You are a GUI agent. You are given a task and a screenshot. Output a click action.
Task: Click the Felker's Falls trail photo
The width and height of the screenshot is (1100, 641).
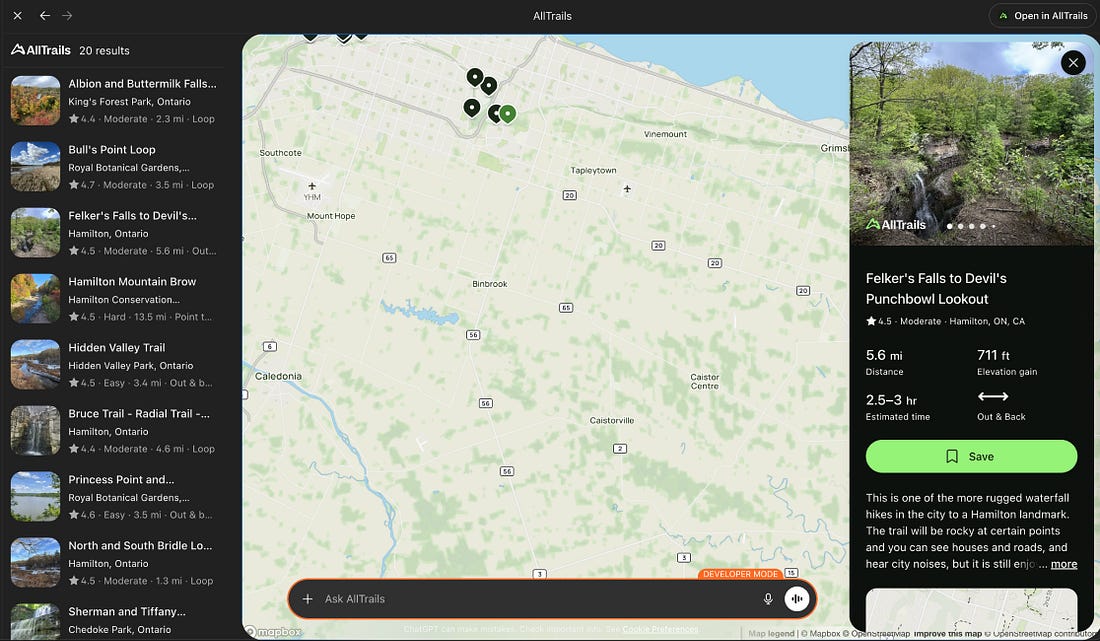coord(971,143)
